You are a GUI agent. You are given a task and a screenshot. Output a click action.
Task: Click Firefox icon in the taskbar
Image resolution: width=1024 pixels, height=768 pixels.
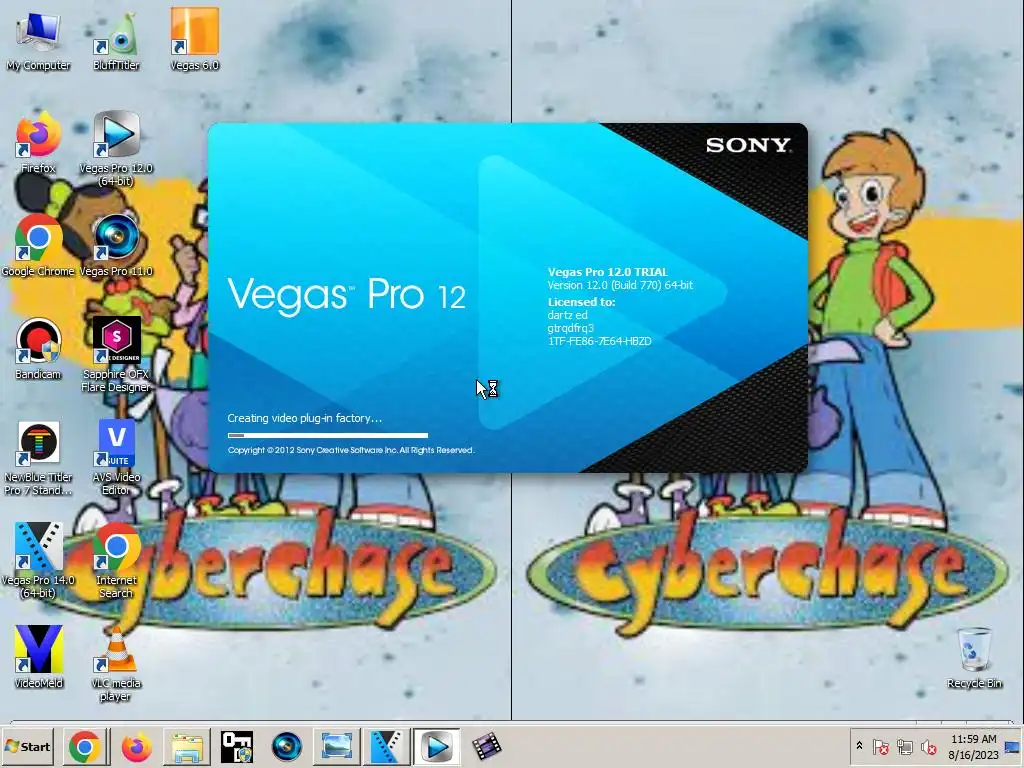click(x=136, y=747)
